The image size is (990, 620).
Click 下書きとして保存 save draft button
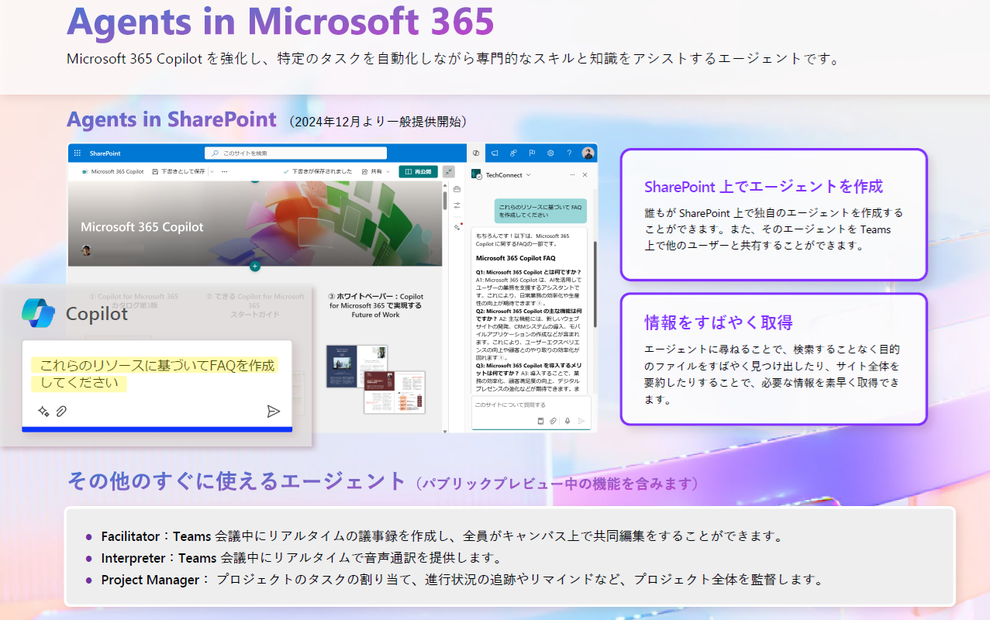pos(179,172)
